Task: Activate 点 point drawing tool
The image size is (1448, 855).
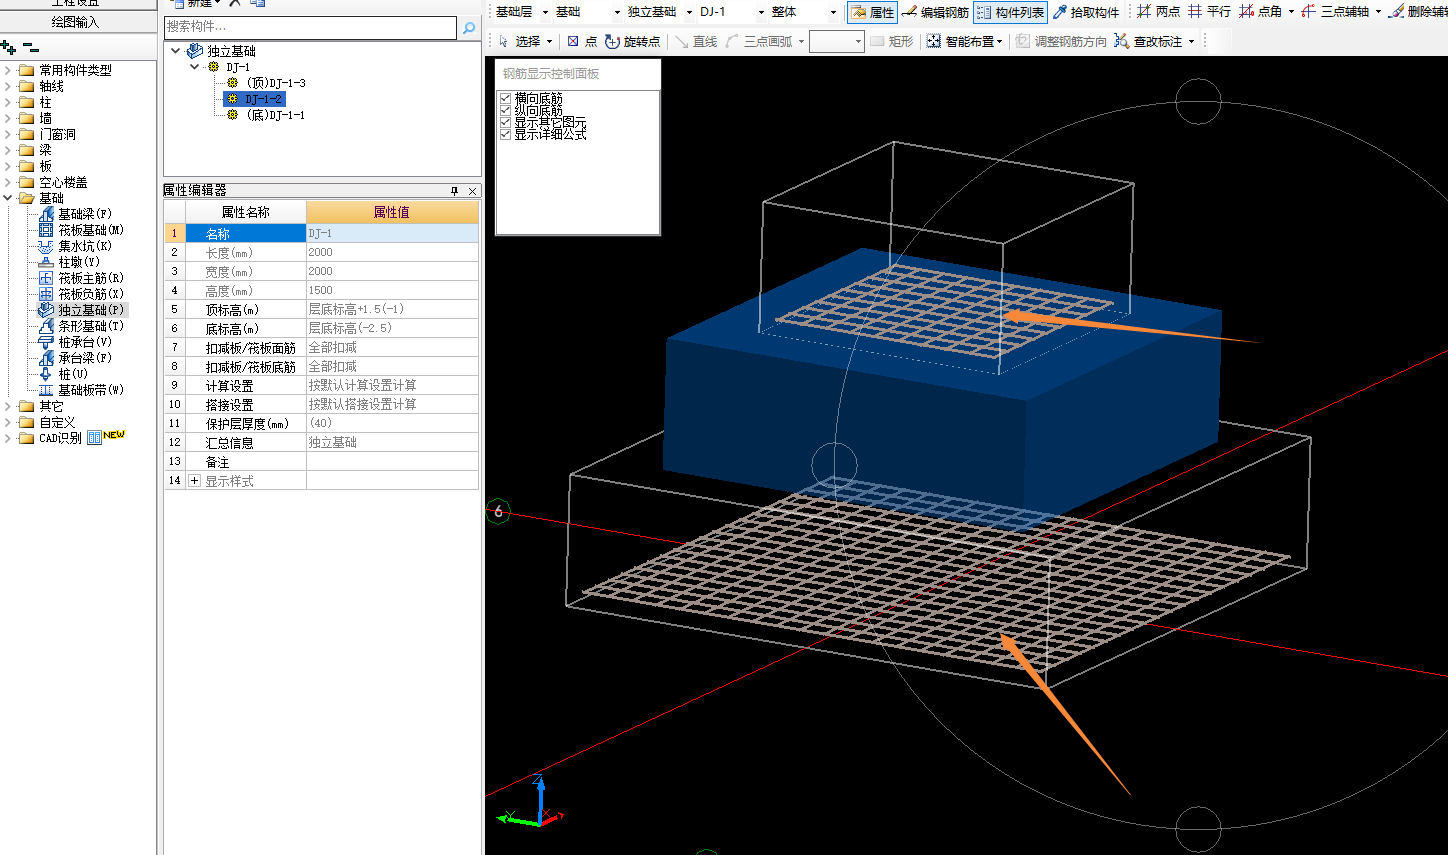Action: point(582,41)
